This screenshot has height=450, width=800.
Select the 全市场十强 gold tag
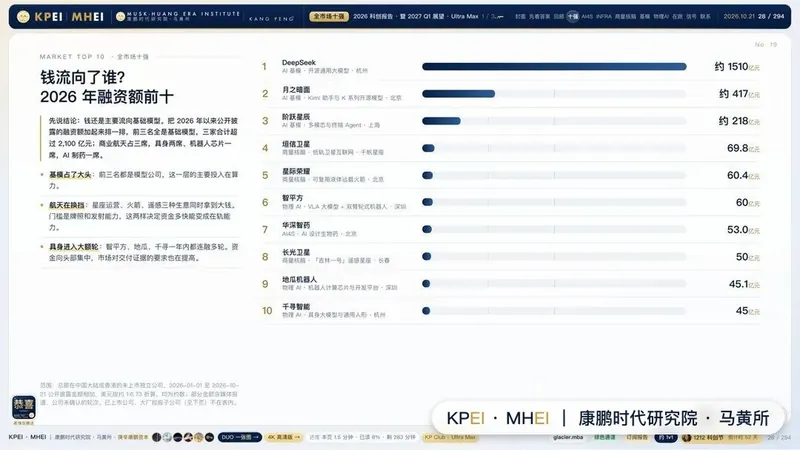pyautogui.click(x=329, y=16)
